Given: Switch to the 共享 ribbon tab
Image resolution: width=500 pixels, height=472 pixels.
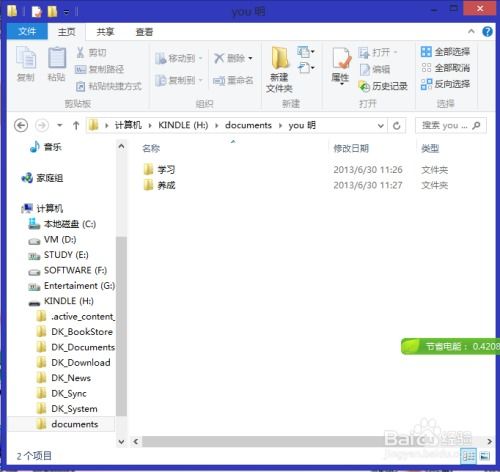Looking at the screenshot, I should pos(105,32).
